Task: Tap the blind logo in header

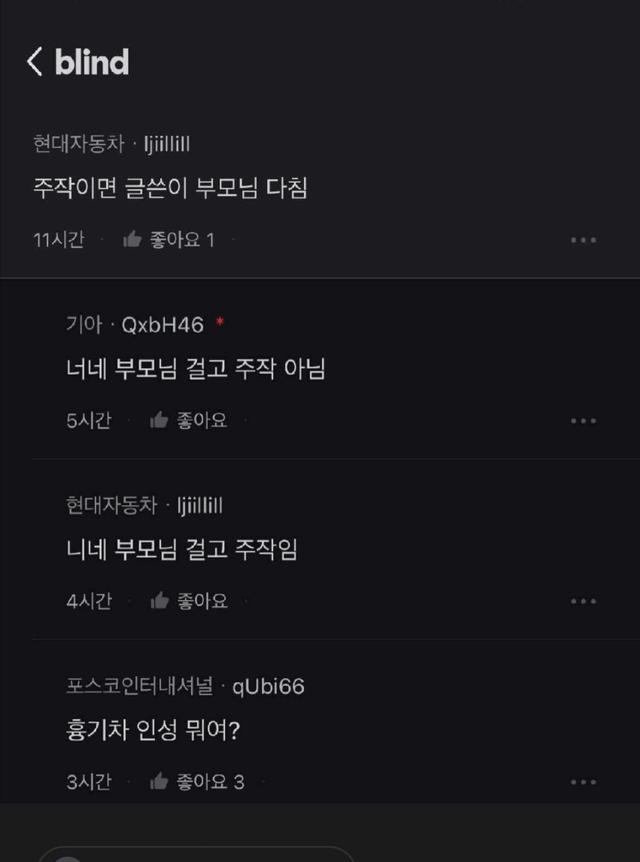Action: (x=91, y=62)
